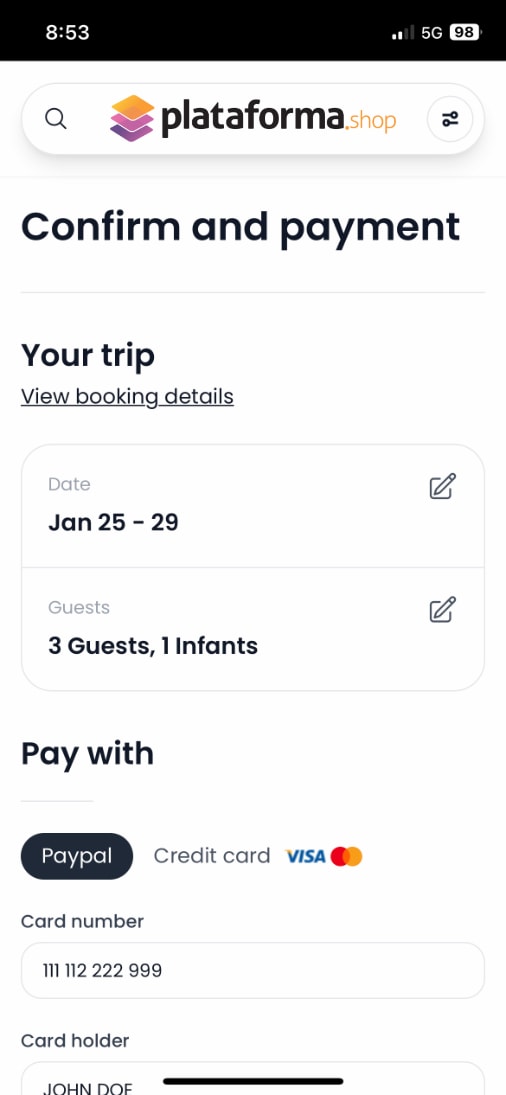Tap the 5G network indicator
The image size is (506, 1095).
pyautogui.click(x=432, y=32)
